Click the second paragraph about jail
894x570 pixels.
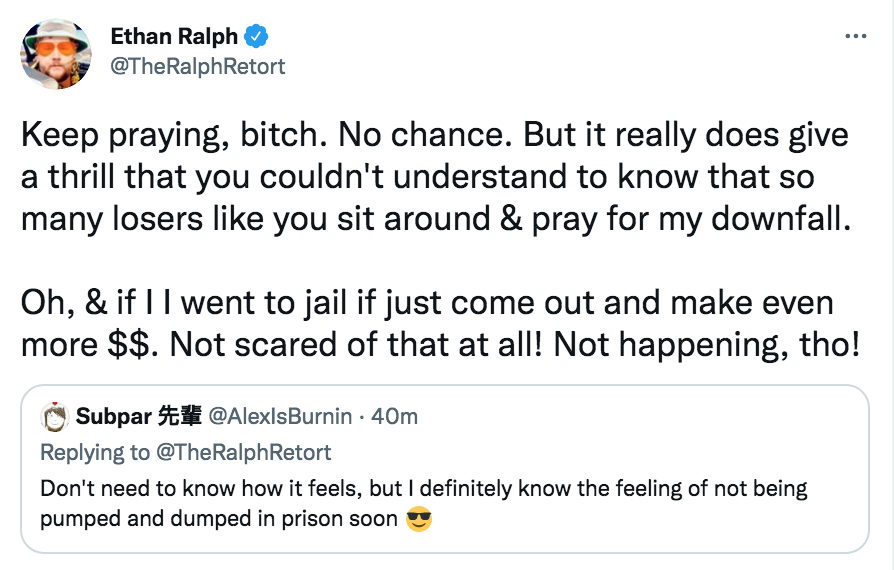click(440, 323)
